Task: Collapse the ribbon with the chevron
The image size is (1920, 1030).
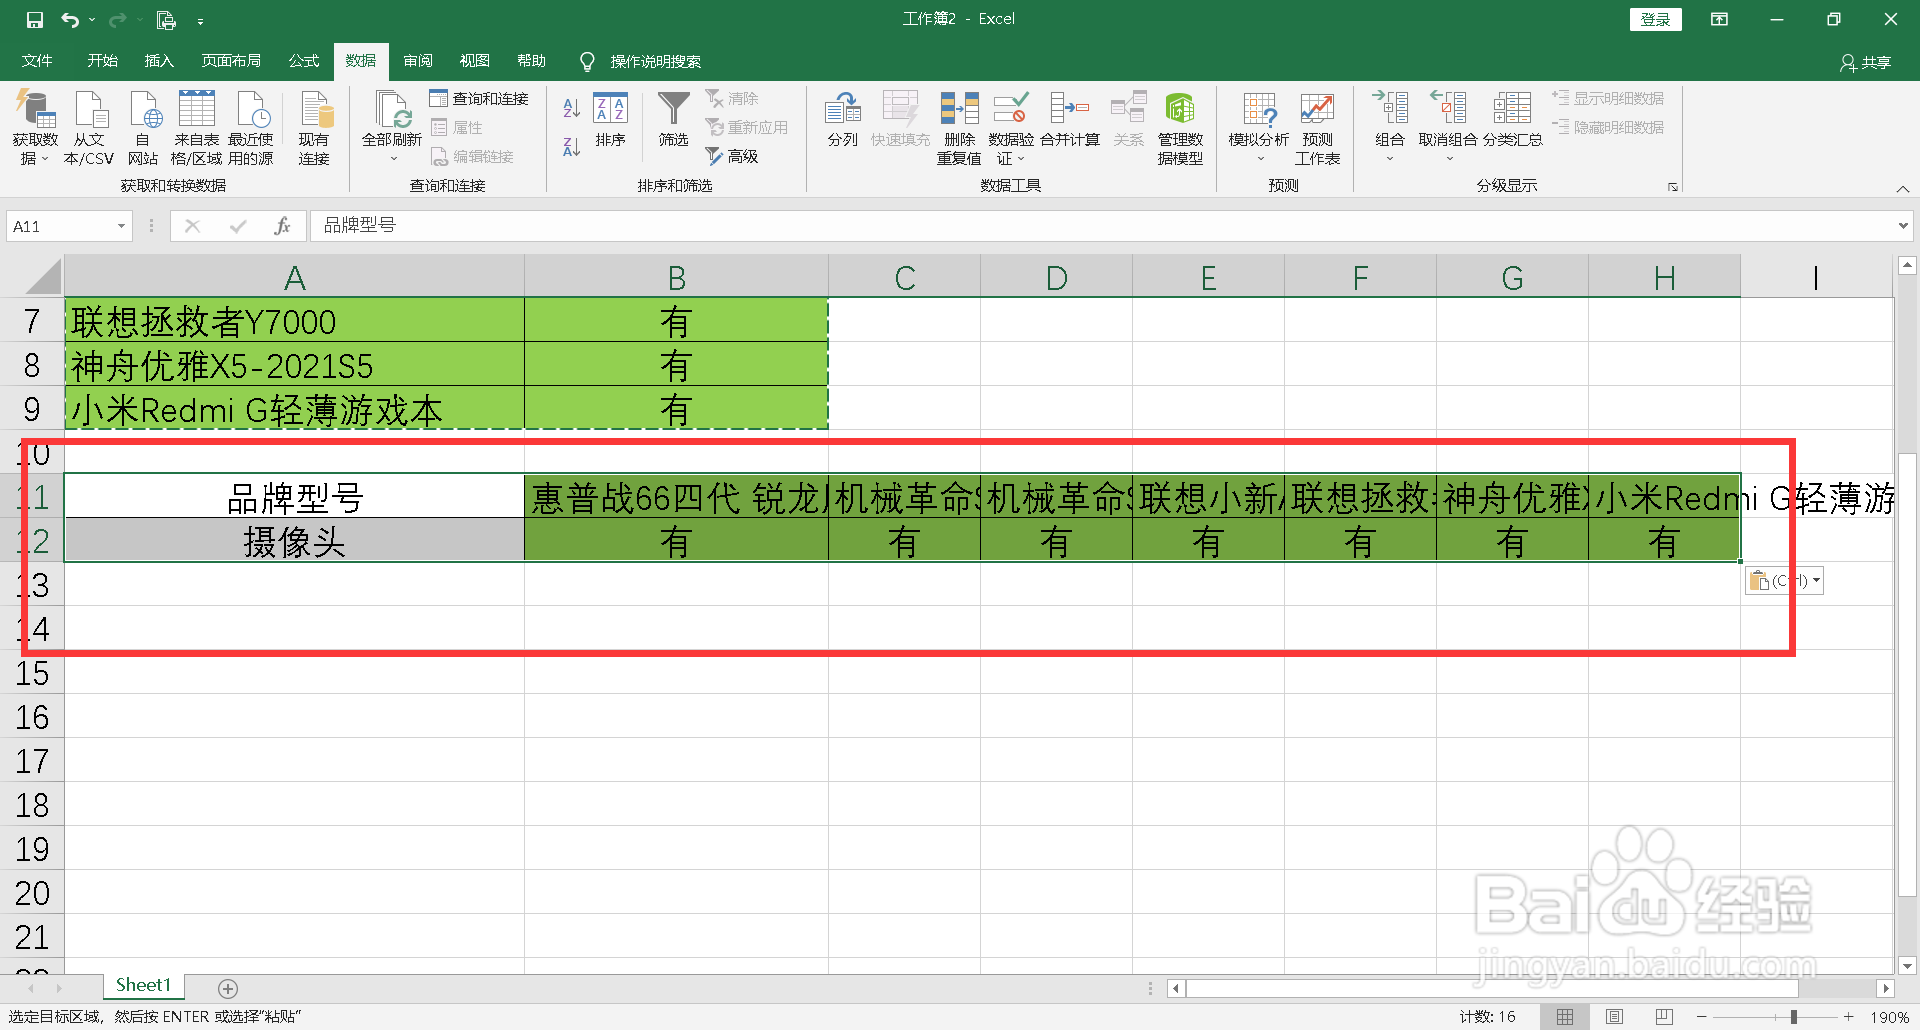Action: pyautogui.click(x=1903, y=188)
